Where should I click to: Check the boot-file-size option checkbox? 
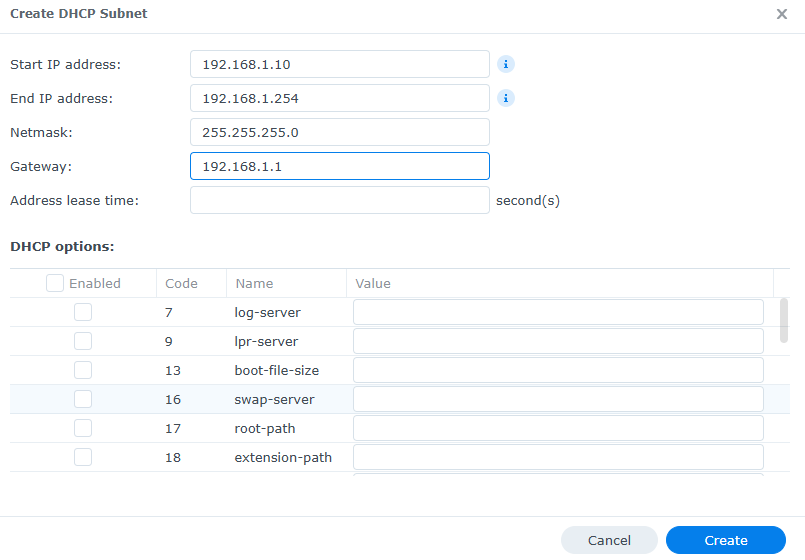pos(83,370)
